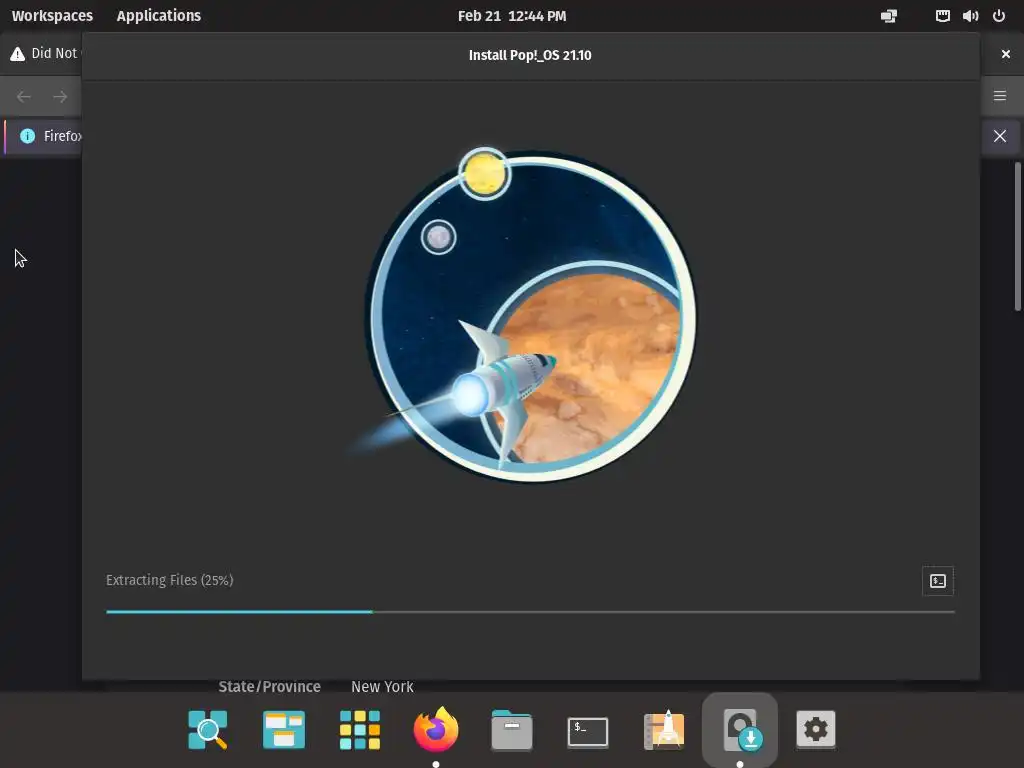The width and height of the screenshot is (1024, 768).
Task: Click the Extracting Files (25%) status text
Action: [170, 580]
